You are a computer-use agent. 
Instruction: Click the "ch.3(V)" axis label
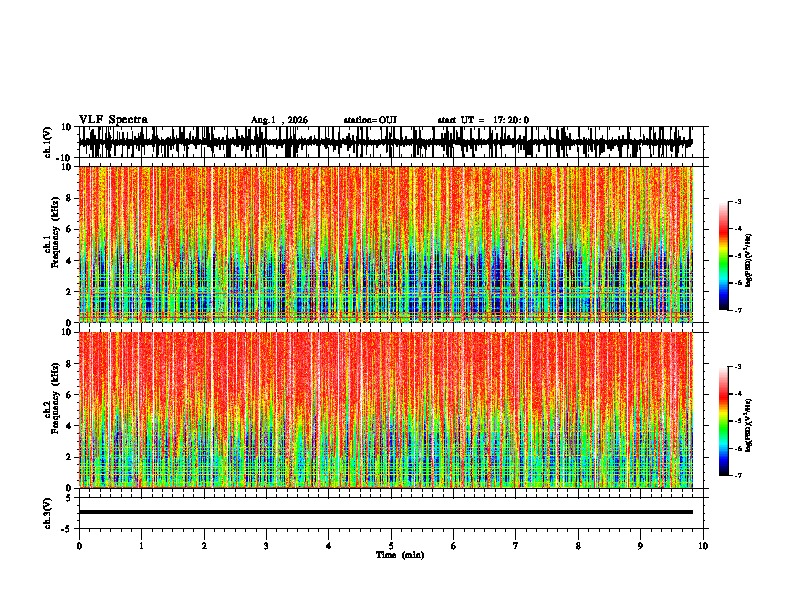pos(48,513)
